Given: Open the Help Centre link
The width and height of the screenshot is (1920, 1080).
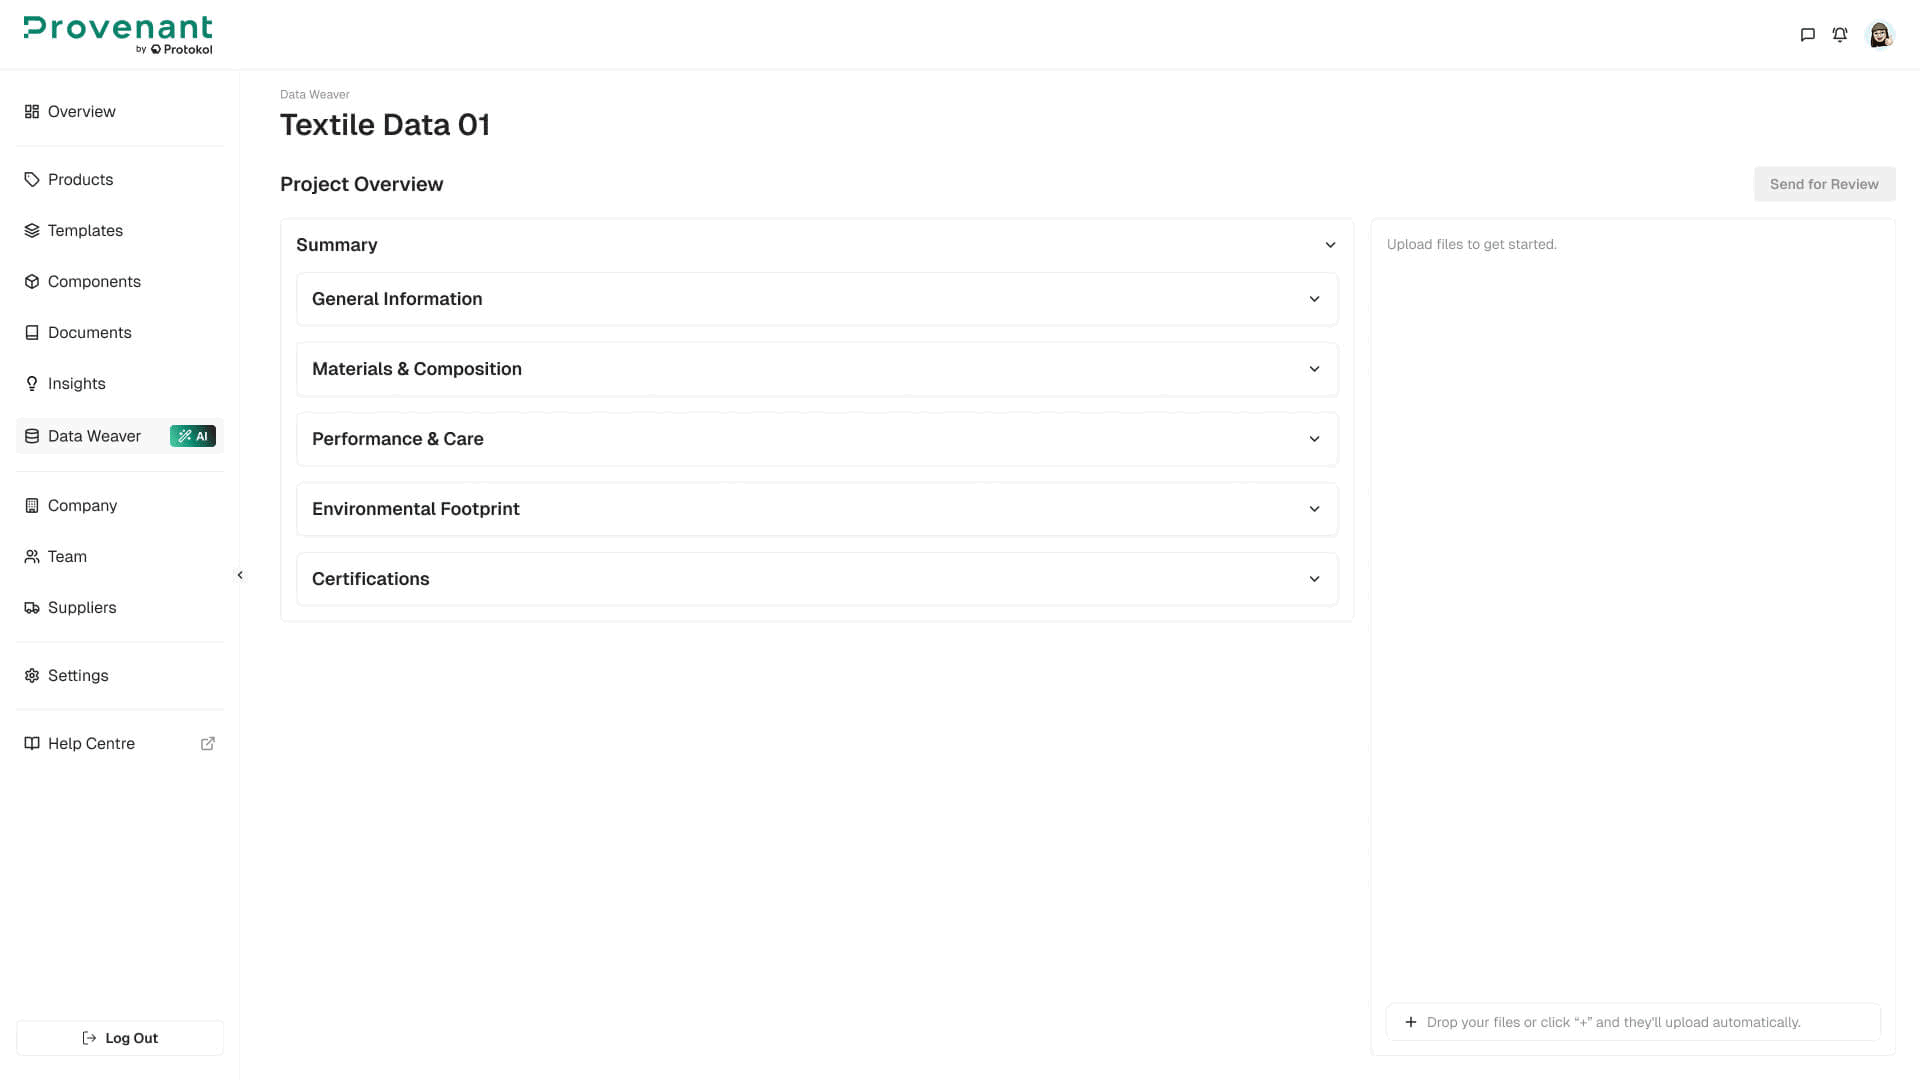Looking at the screenshot, I should (120, 744).
